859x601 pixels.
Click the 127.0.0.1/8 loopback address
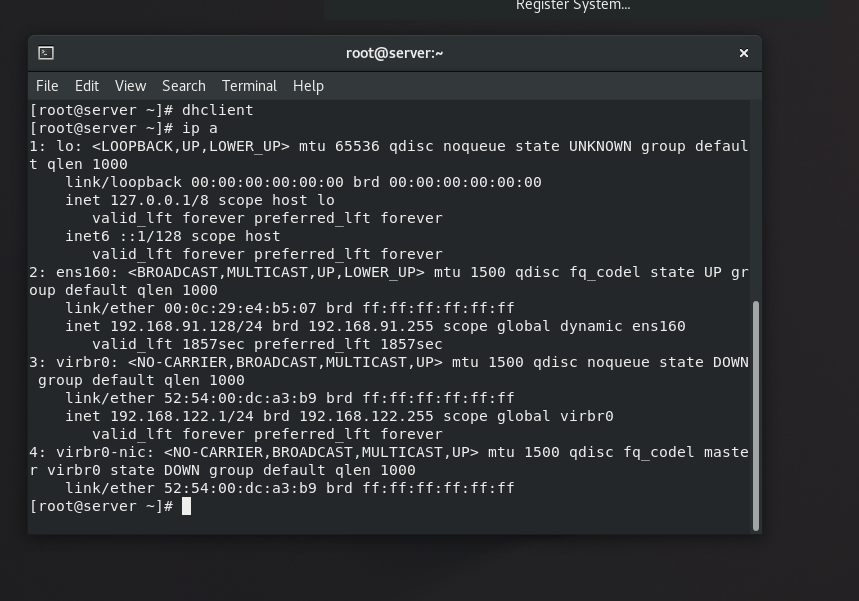159,201
